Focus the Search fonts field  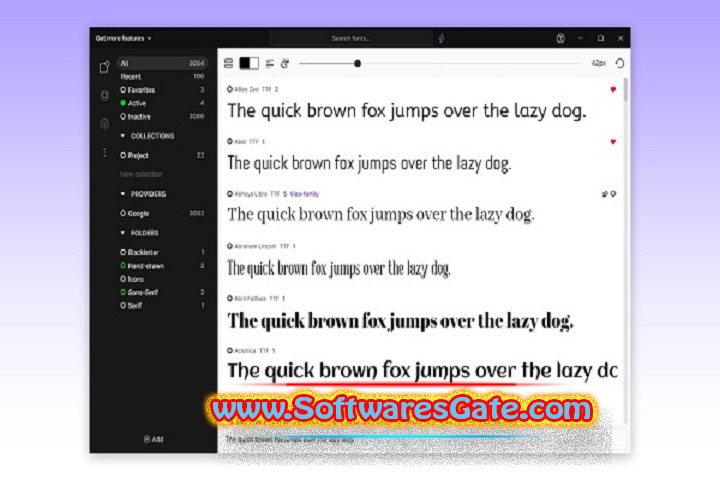[x=351, y=39]
